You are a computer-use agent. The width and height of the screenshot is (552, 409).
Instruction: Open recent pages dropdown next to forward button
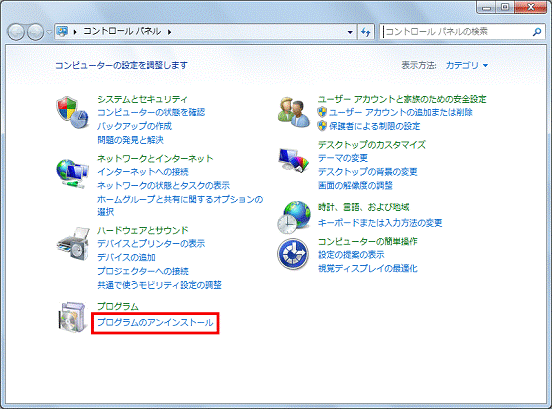[49, 32]
